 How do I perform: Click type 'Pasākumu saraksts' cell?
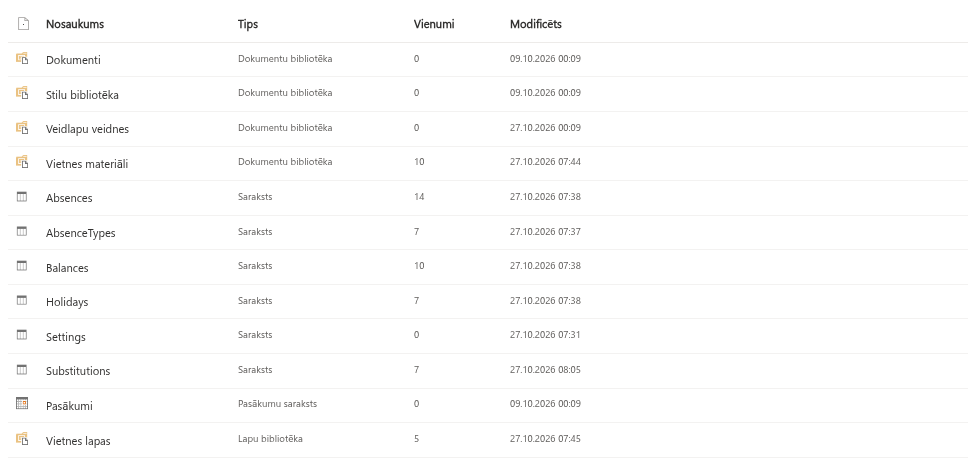click(278, 404)
